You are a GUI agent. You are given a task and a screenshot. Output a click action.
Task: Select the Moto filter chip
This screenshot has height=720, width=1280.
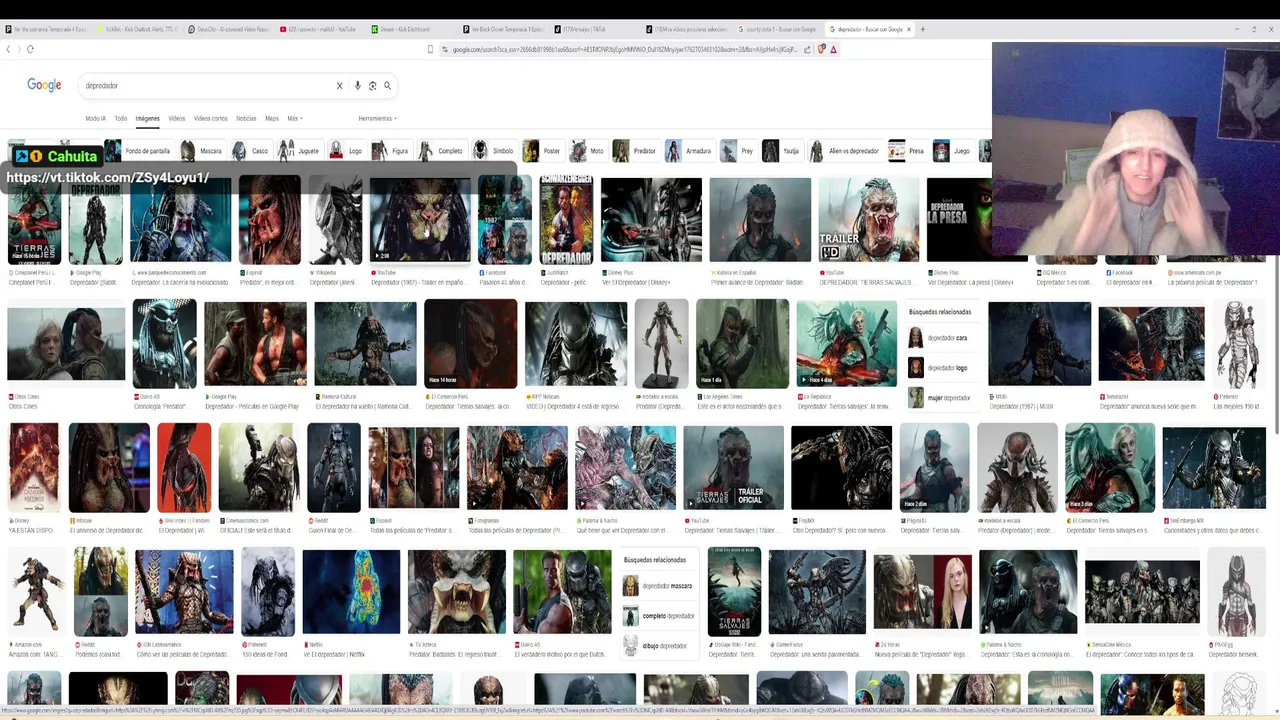[x=588, y=151]
